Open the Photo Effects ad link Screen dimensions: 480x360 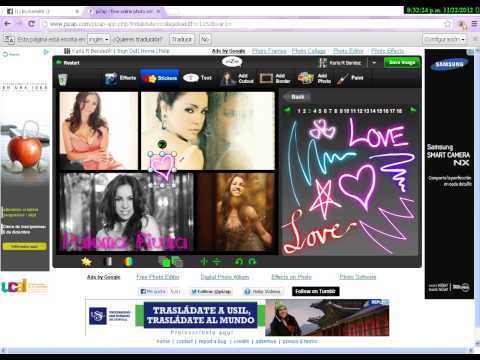387,51
